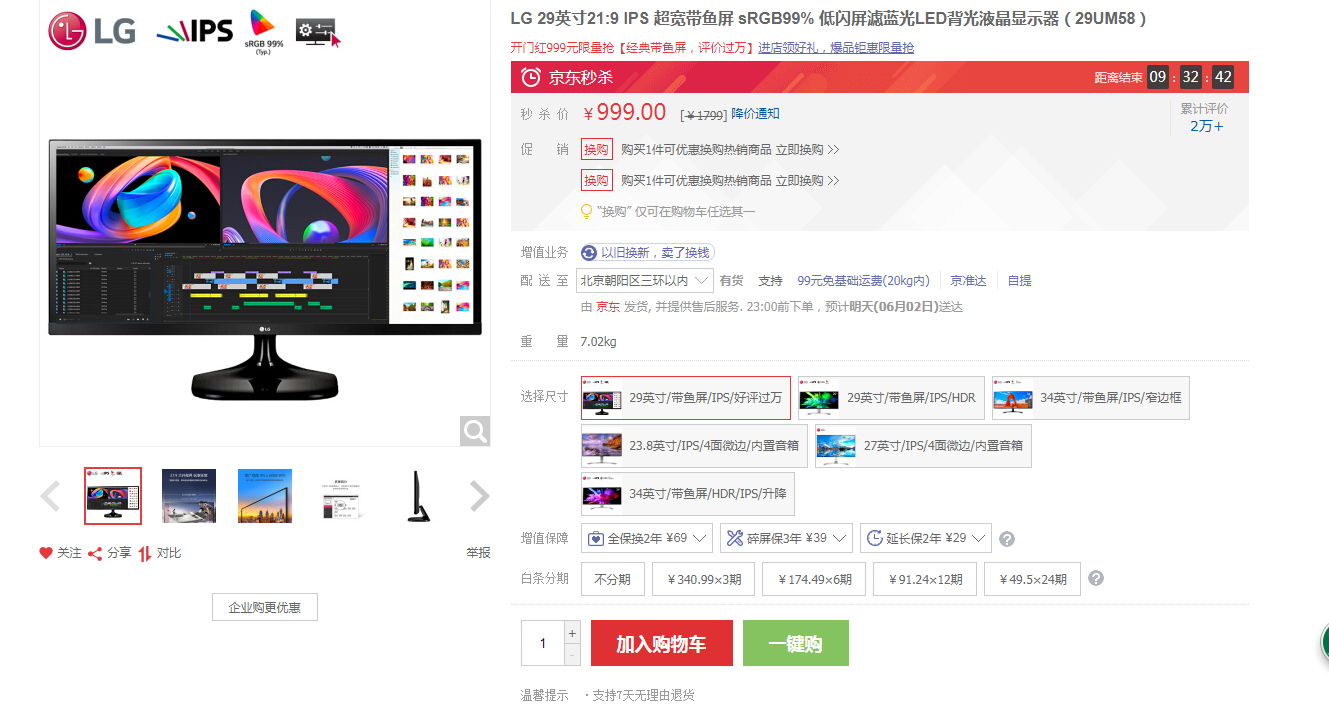Open 延长保2年 ¥29 warranty dropdown
This screenshot has height=705, width=1329.
[x=926, y=538]
